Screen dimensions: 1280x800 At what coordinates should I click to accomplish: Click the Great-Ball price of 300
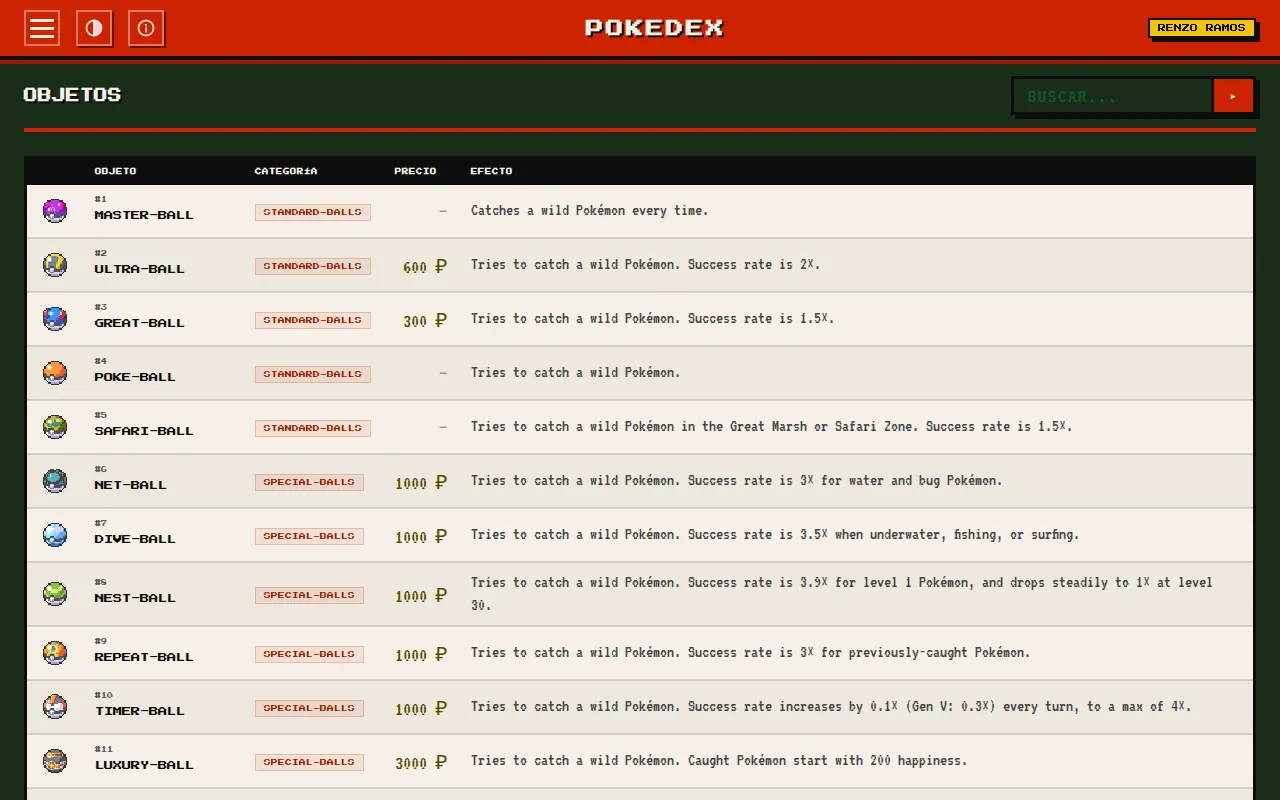(x=424, y=321)
